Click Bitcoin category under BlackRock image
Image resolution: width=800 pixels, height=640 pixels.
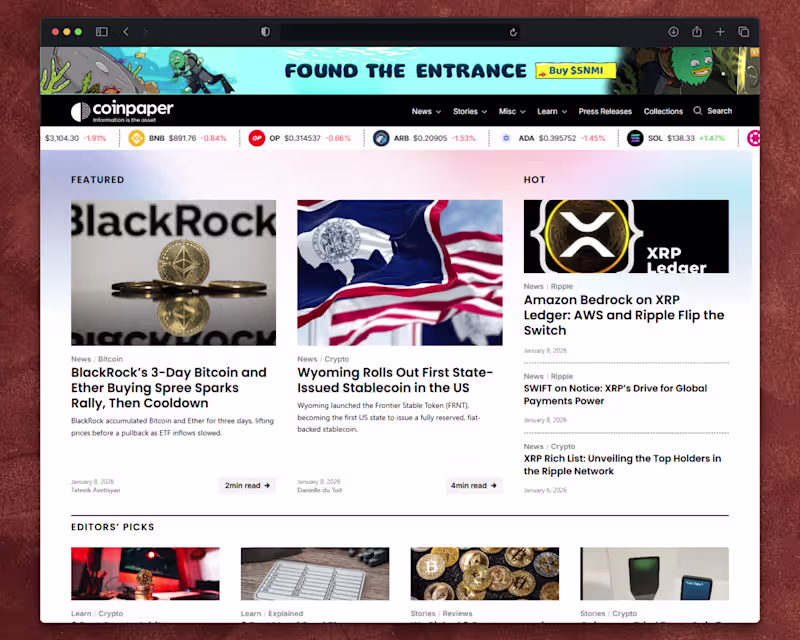tap(110, 359)
